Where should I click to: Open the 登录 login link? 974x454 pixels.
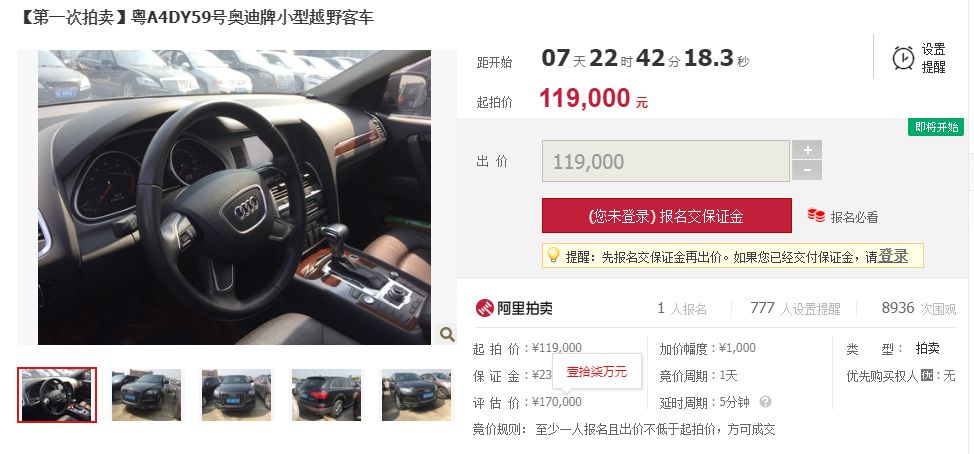[893, 256]
